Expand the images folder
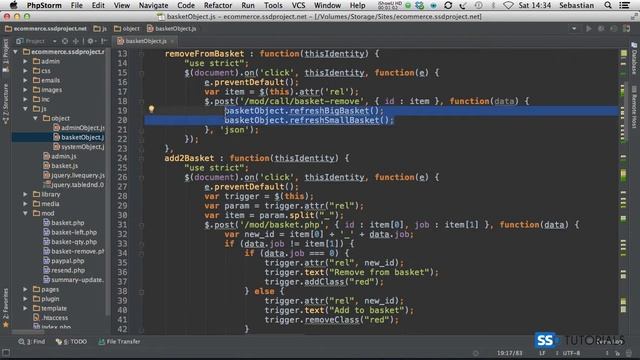The image size is (640, 360). point(25,90)
